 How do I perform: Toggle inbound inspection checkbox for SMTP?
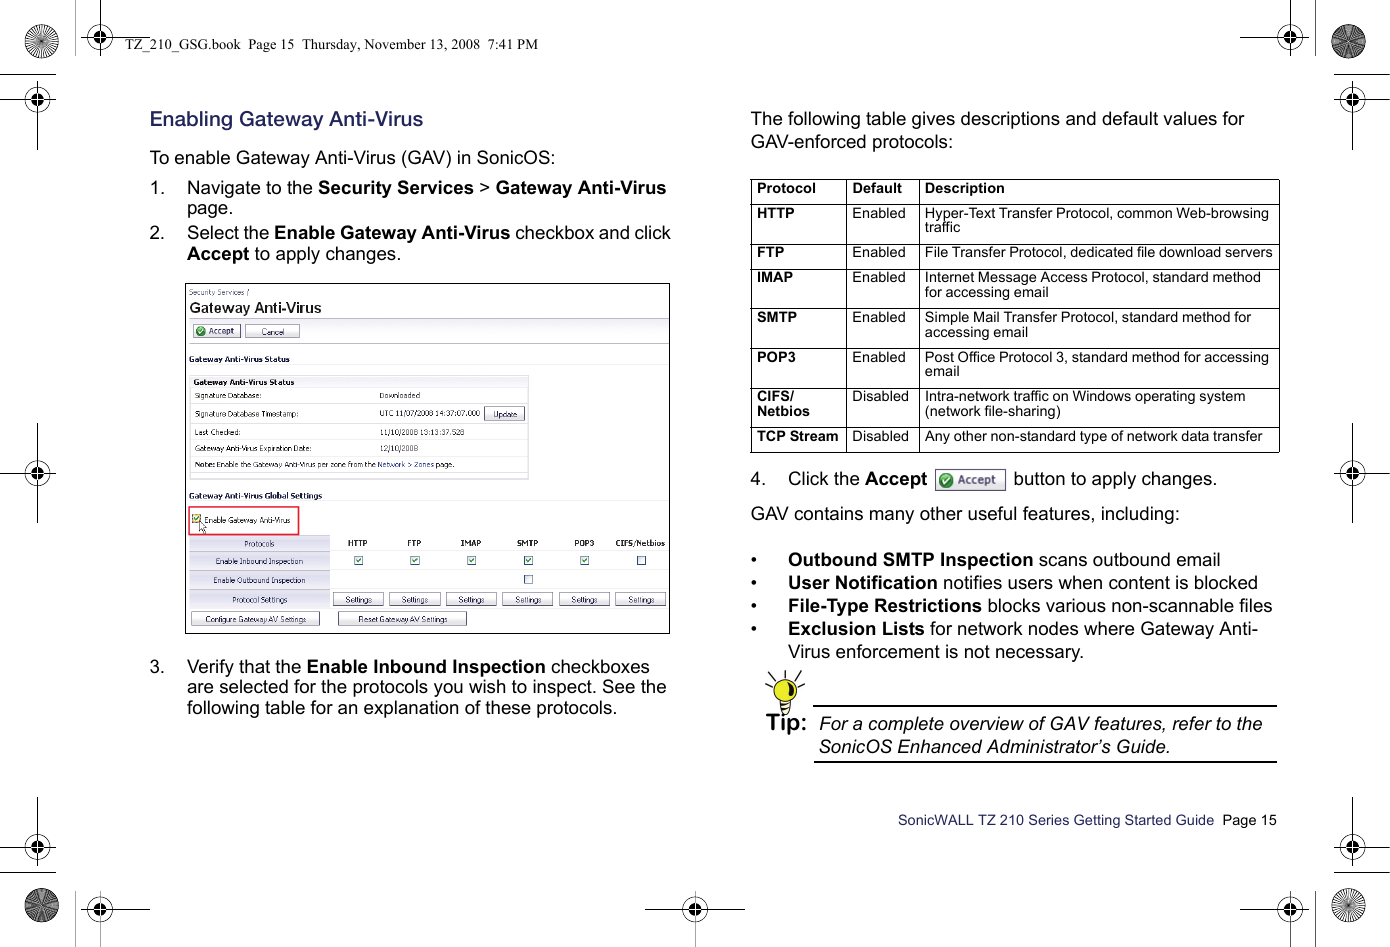tap(528, 561)
